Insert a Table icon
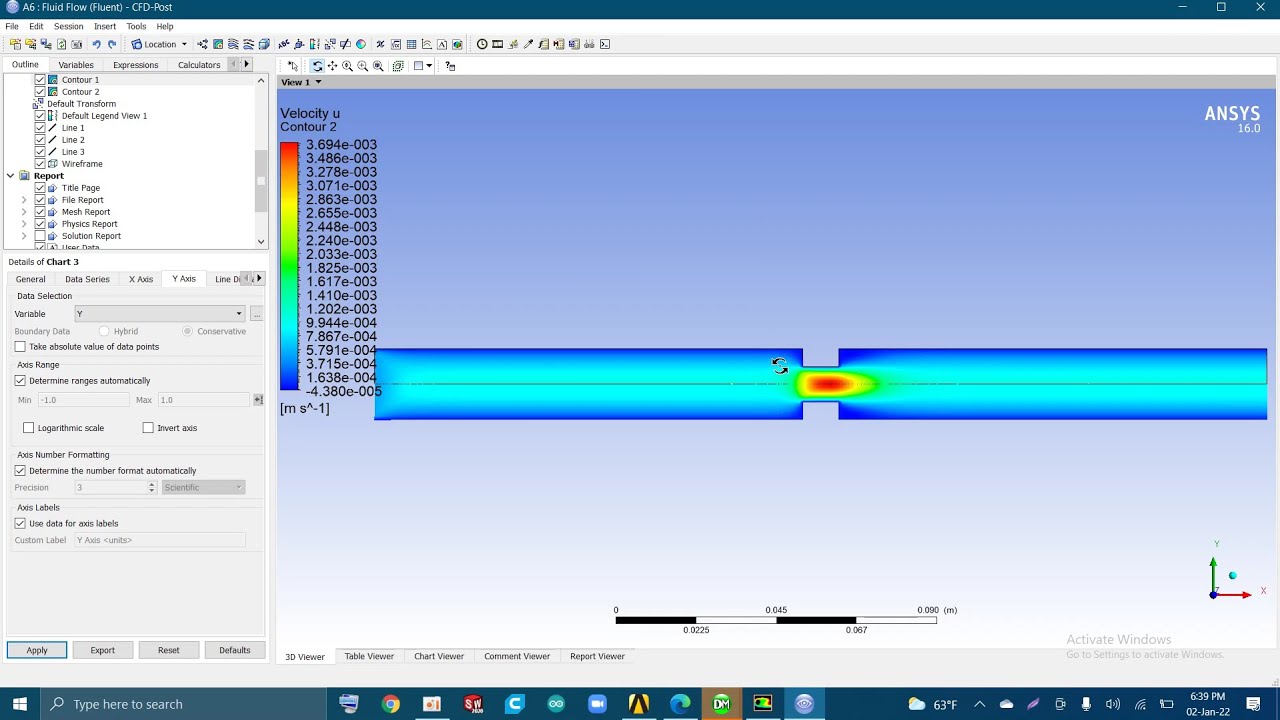This screenshot has height=720, width=1280. coord(411,44)
